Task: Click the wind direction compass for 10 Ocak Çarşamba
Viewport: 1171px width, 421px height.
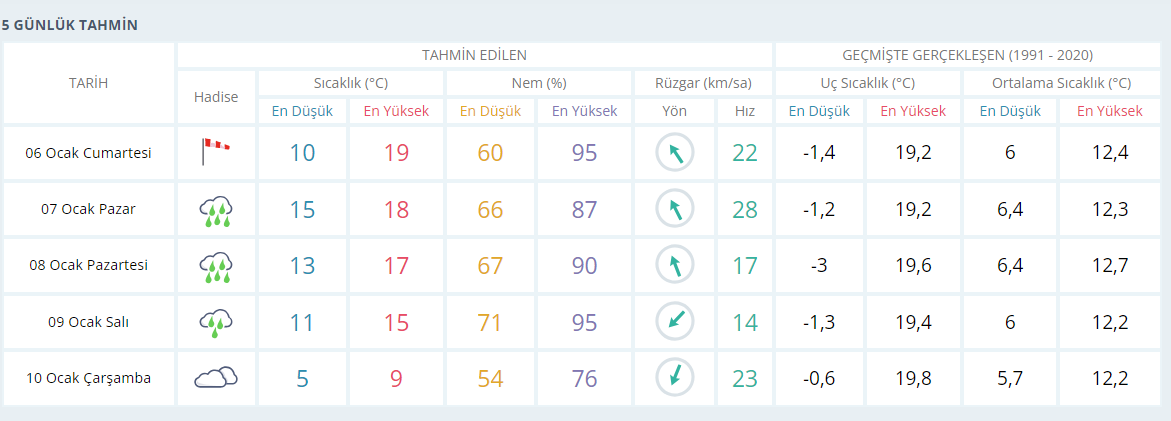Action: [x=674, y=378]
